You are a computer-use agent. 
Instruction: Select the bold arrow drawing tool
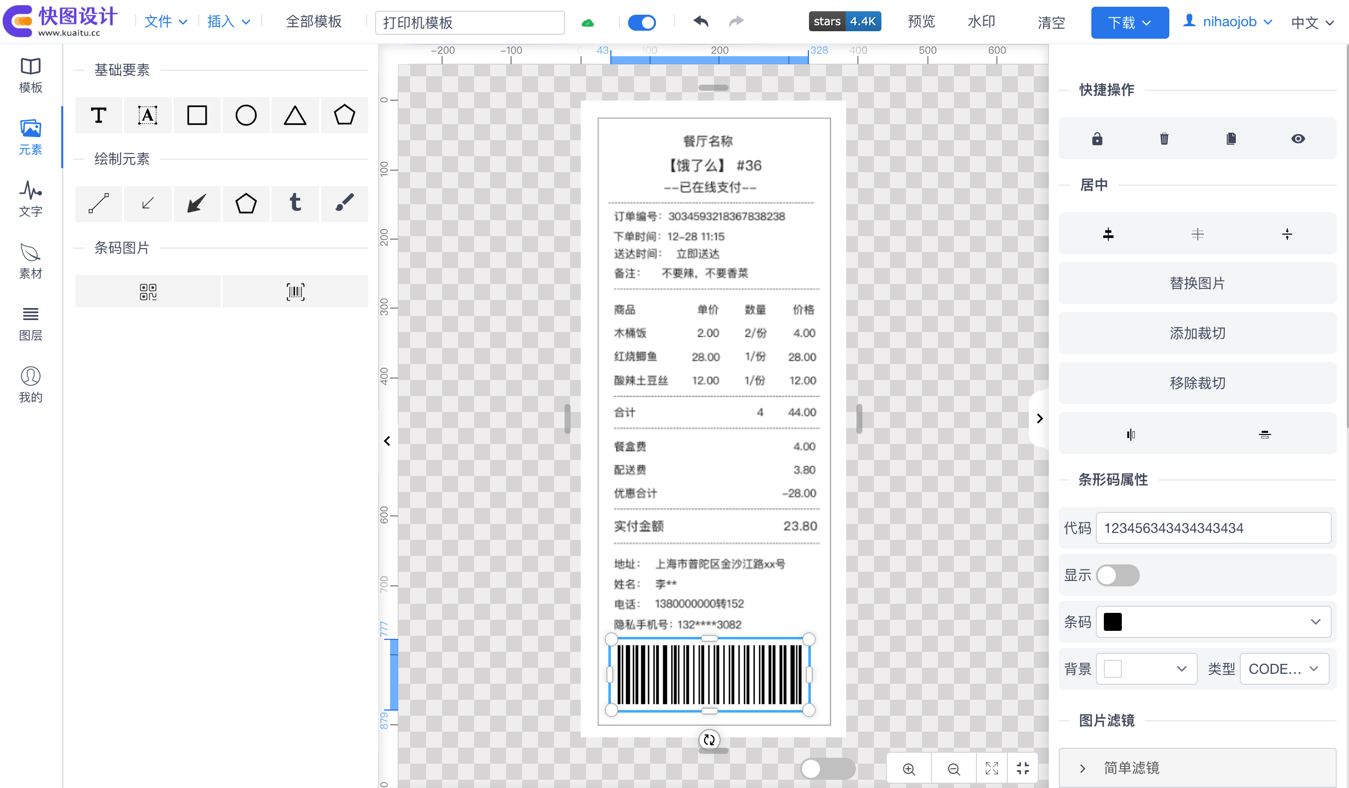[x=197, y=204]
